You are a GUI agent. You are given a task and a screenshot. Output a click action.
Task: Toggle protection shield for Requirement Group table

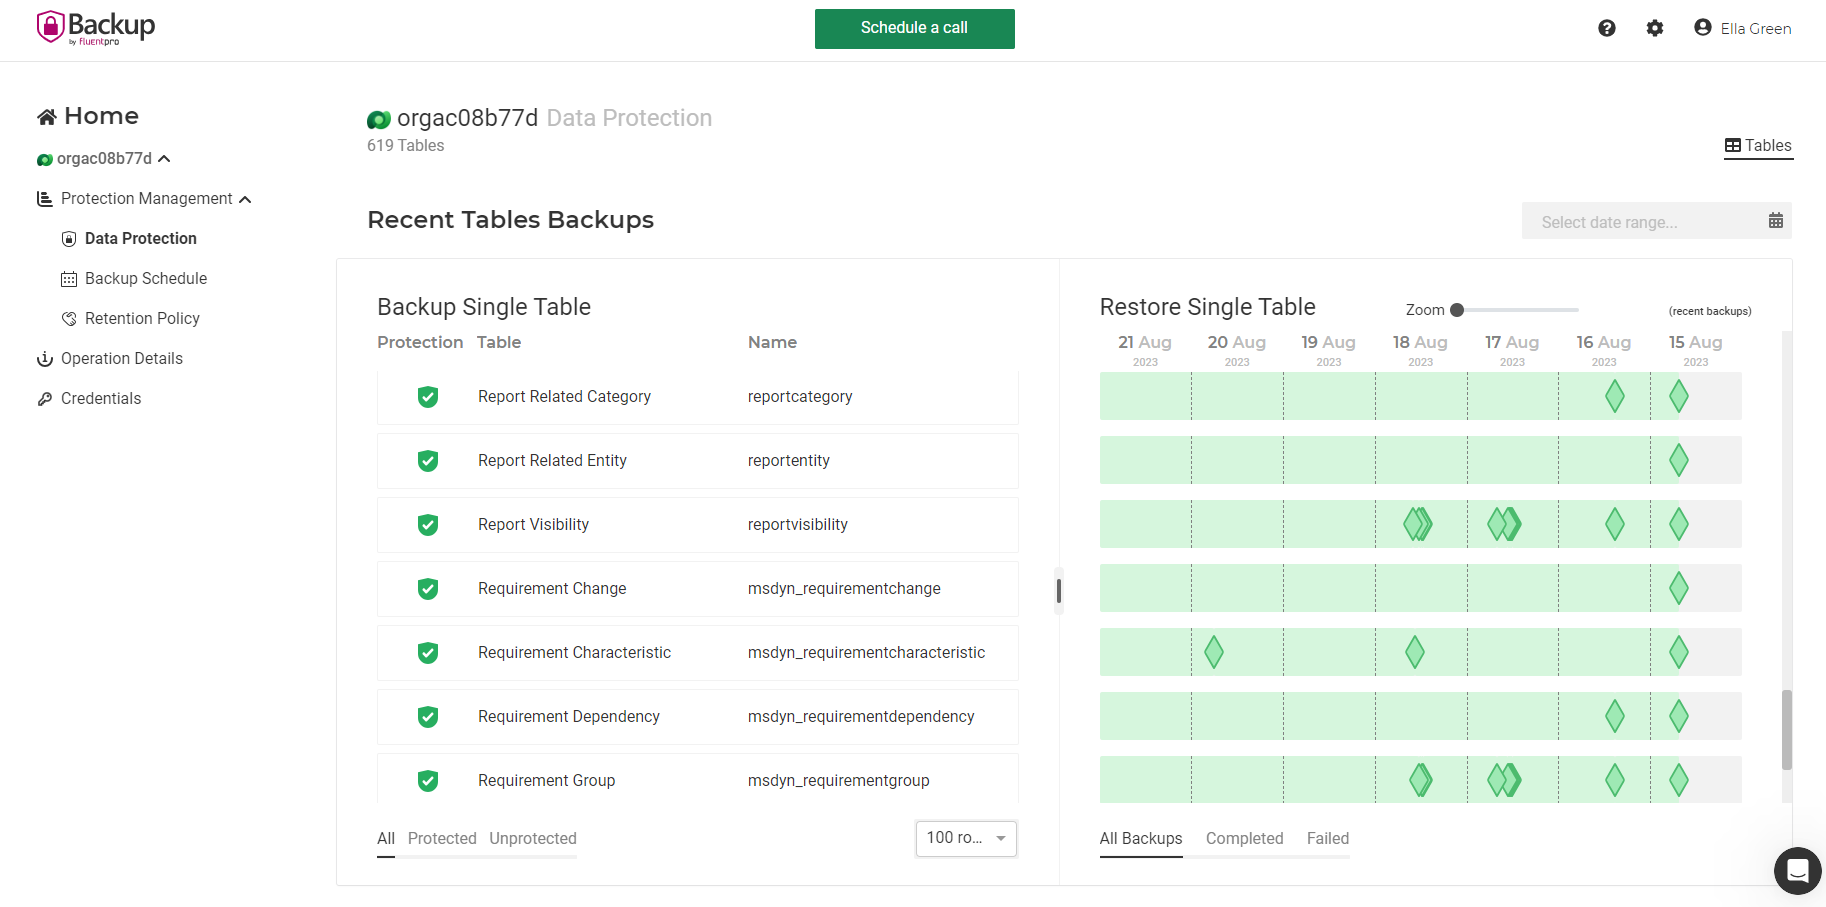(428, 781)
